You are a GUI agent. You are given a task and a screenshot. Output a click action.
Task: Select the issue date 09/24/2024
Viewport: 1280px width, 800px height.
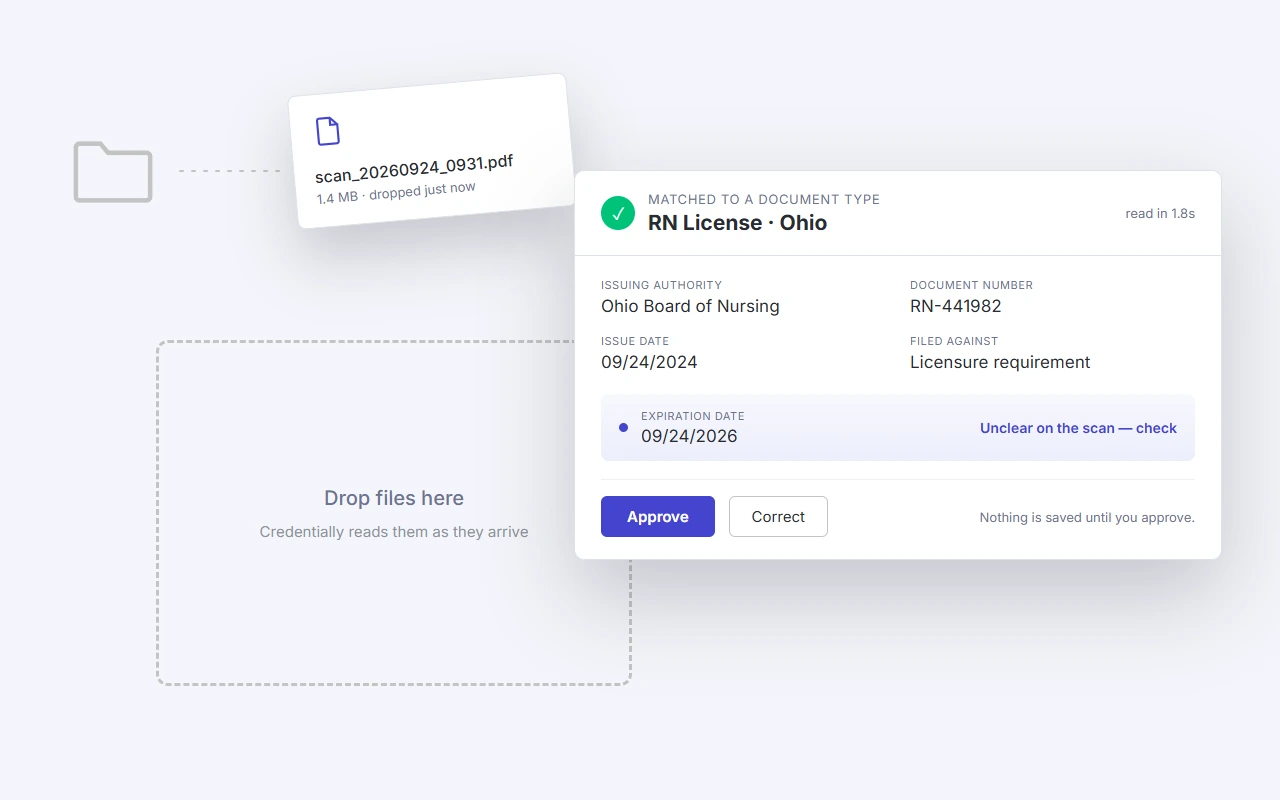pyautogui.click(x=649, y=362)
